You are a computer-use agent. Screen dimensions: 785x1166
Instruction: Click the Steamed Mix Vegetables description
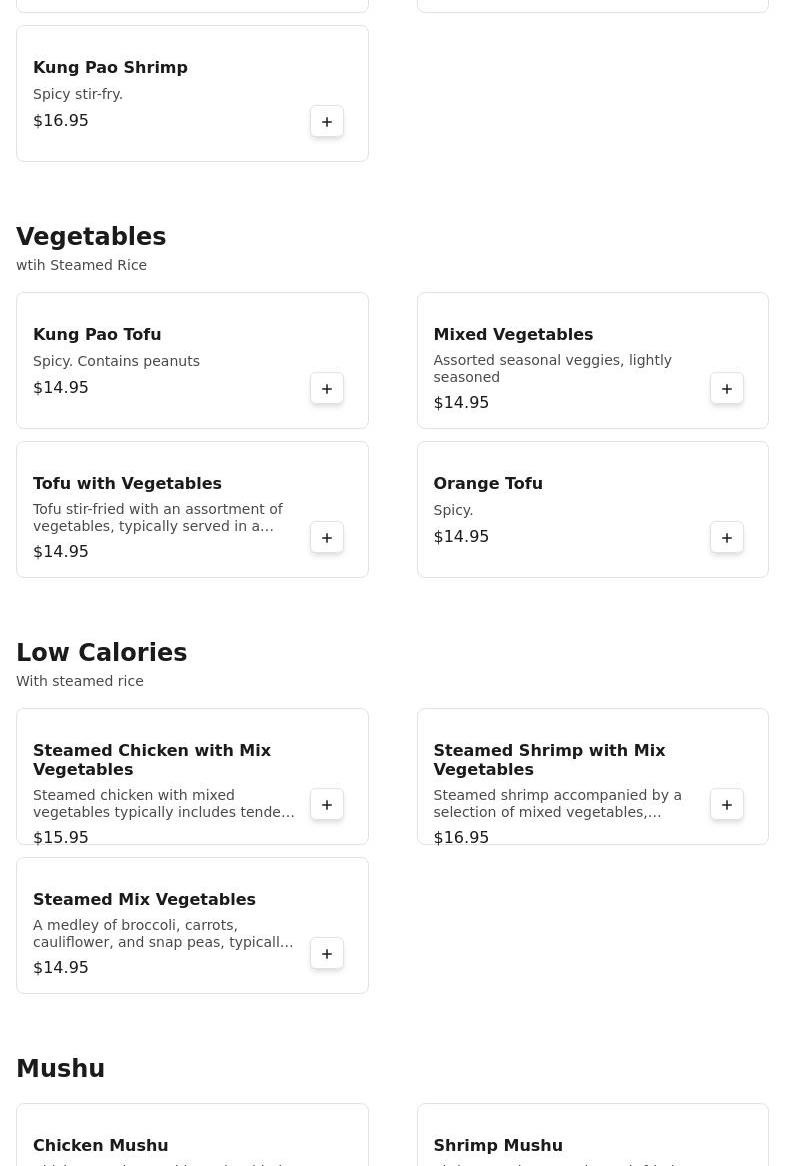[163, 933]
